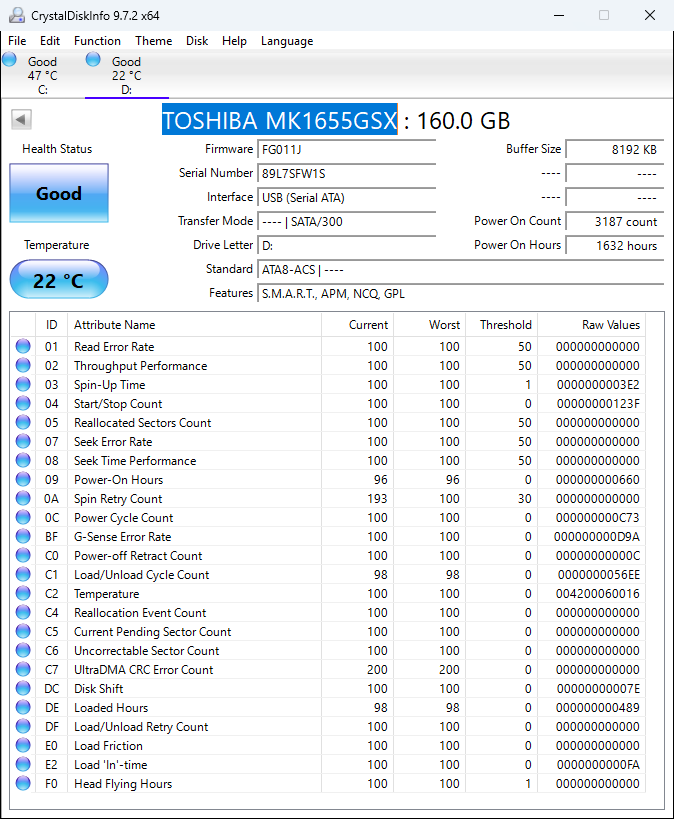674x819 pixels.
Task: Click the status icon for Power Cycle Count
Action: coord(23,517)
